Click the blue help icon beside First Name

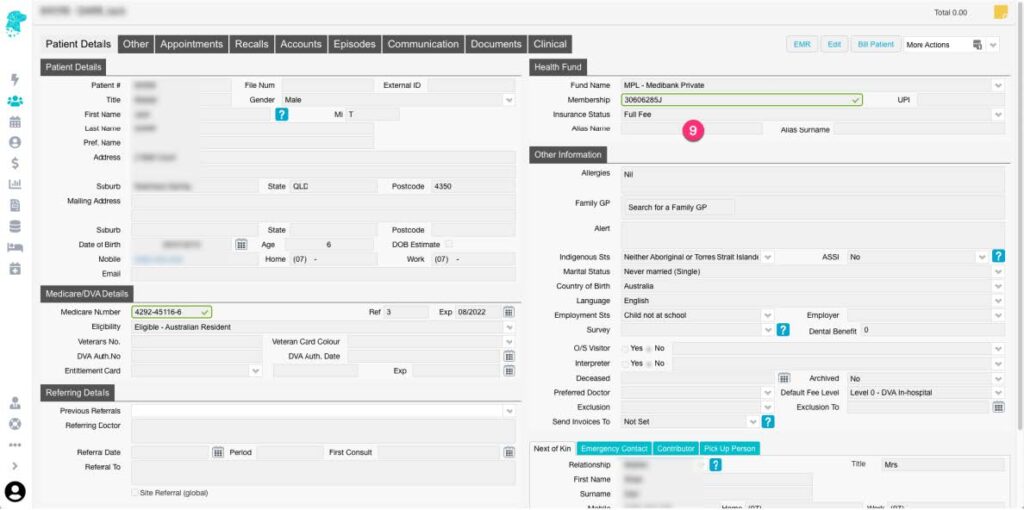(281, 114)
